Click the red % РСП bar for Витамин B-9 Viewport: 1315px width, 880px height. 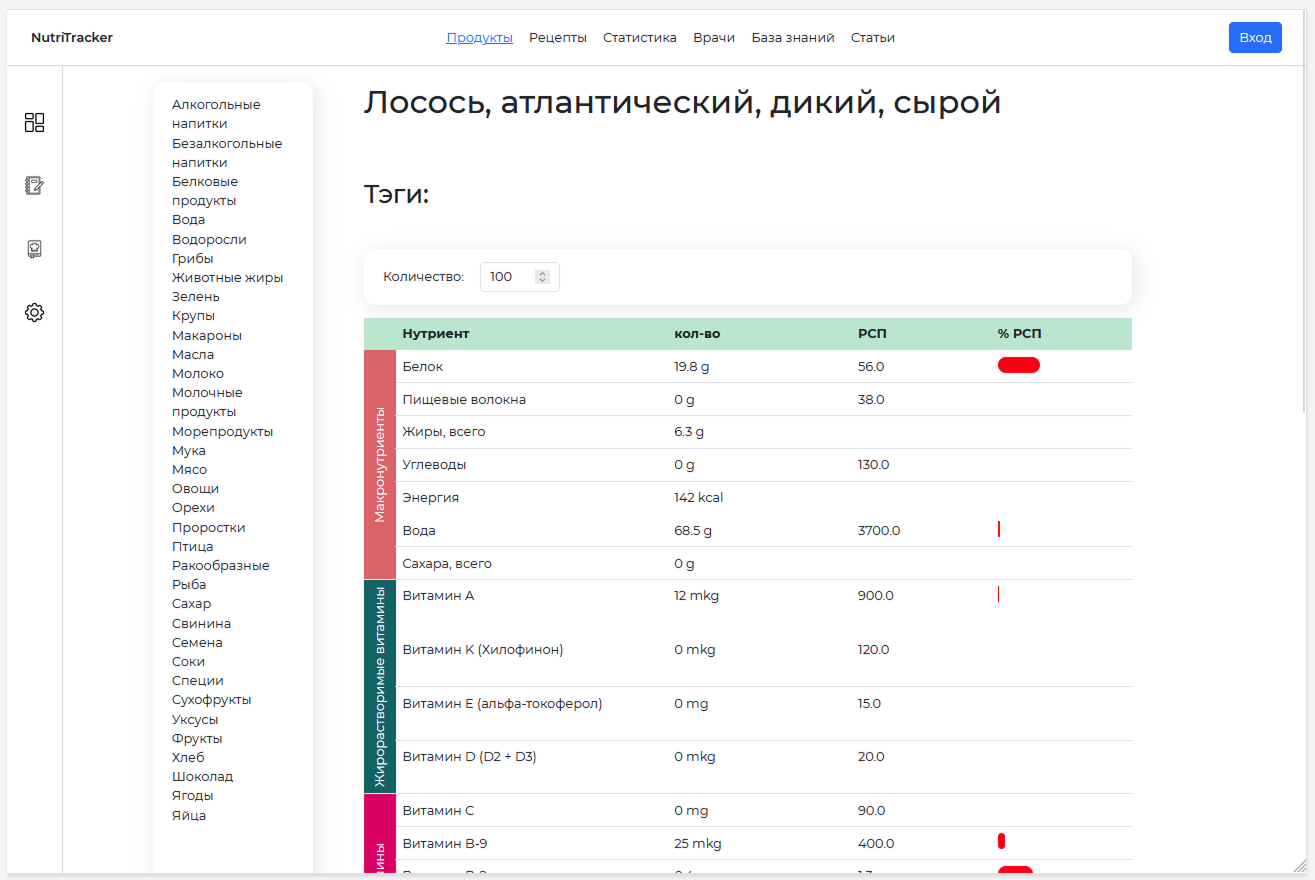pyautogui.click(x=1001, y=841)
